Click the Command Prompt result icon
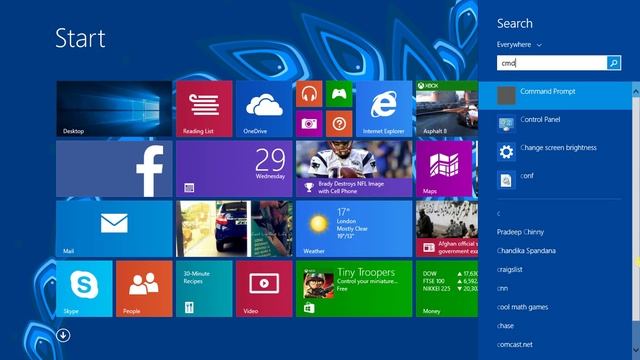The width and height of the screenshot is (640, 360). 506,96
